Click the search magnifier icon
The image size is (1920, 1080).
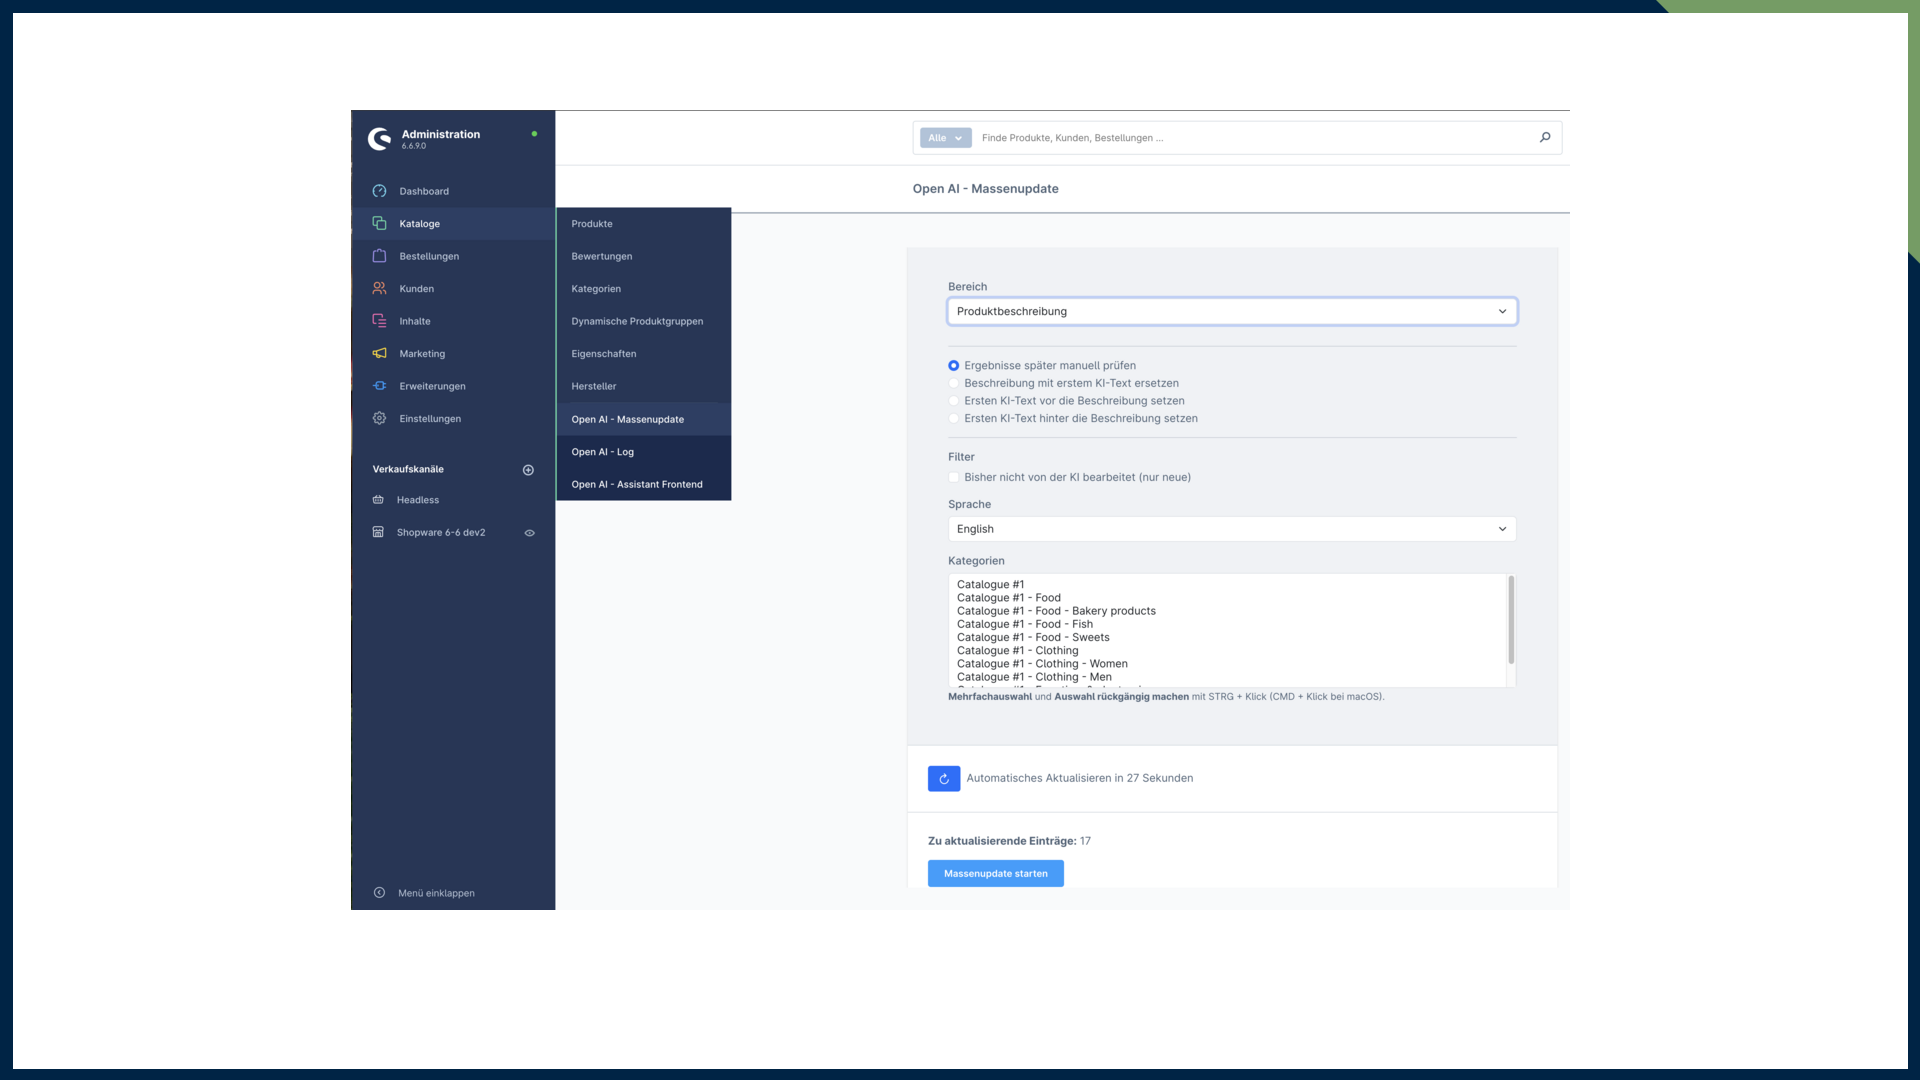pyautogui.click(x=1545, y=138)
